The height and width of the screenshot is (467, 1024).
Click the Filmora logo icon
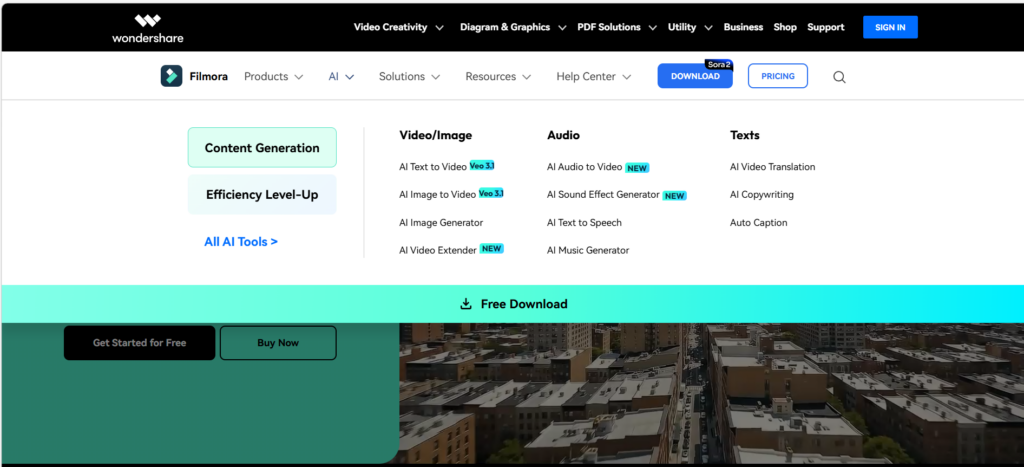171,76
